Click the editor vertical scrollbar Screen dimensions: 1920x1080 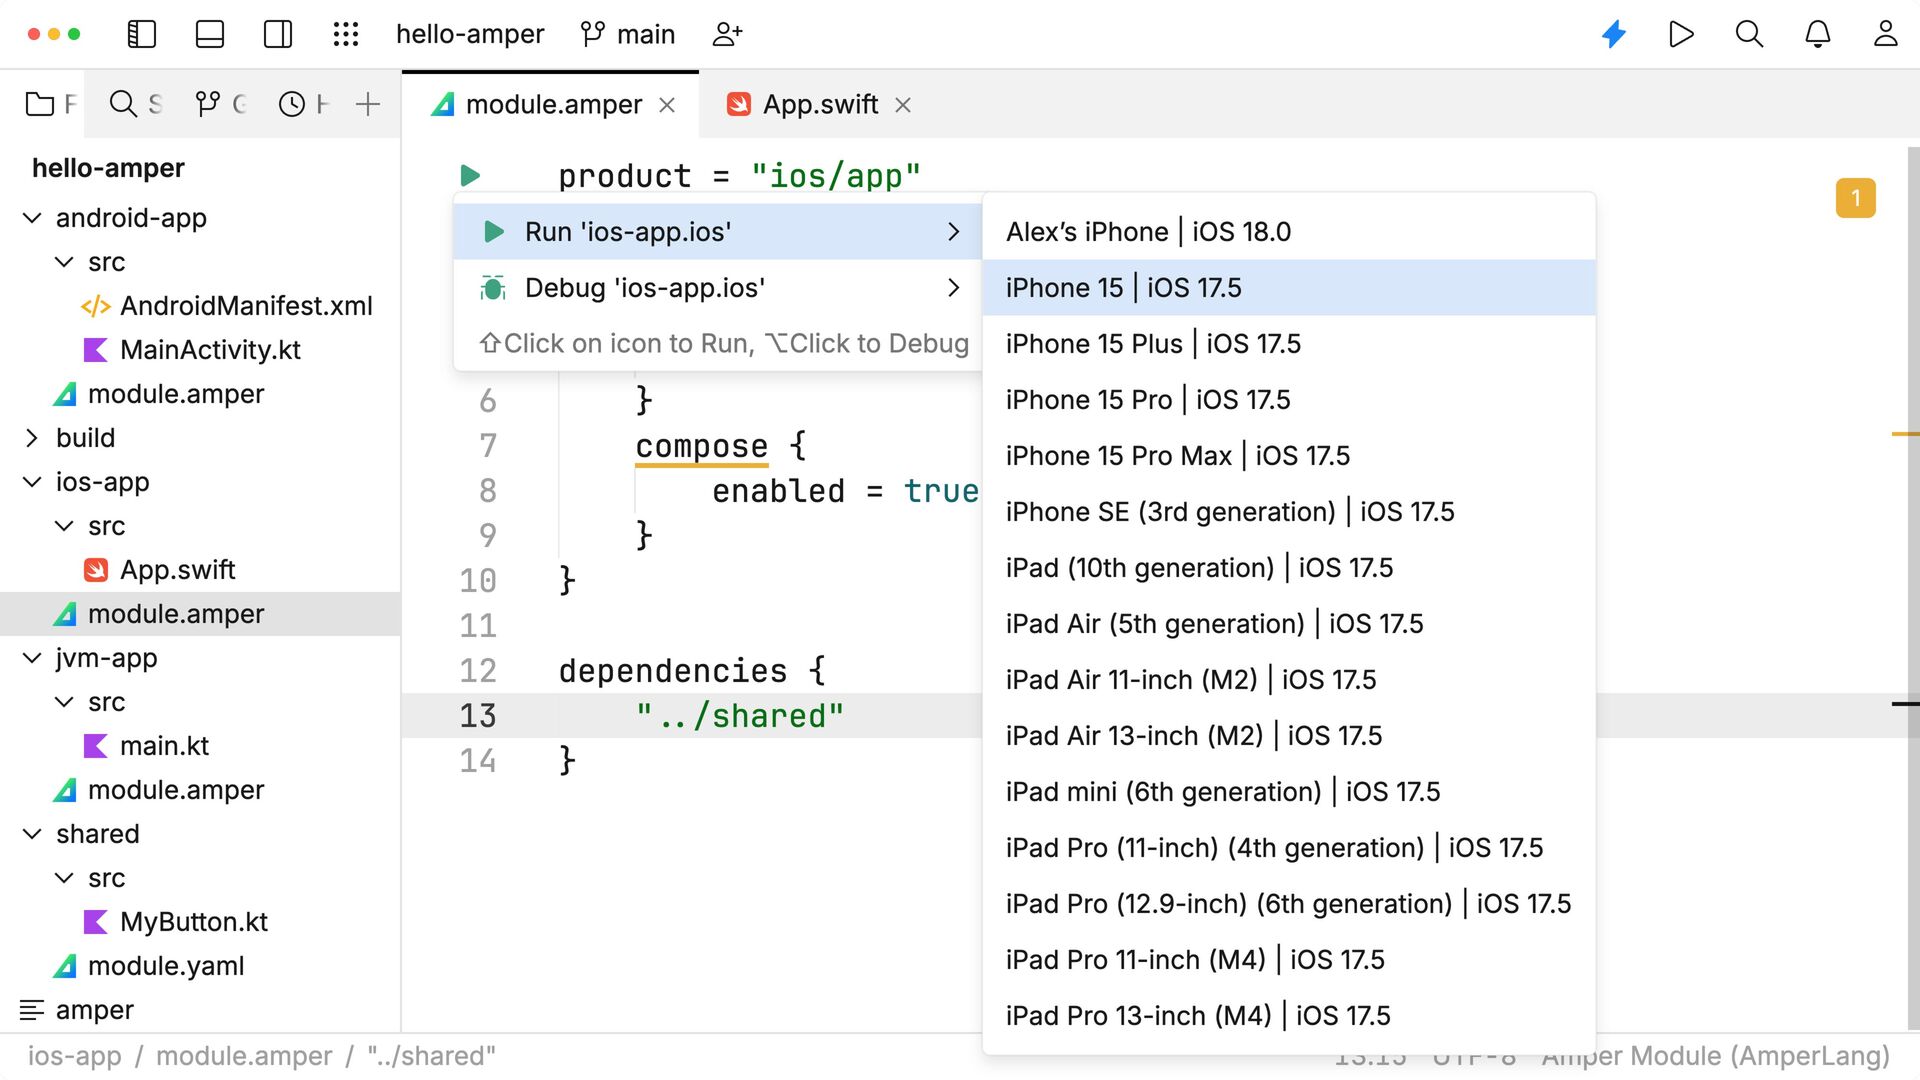pyautogui.click(x=1912, y=588)
